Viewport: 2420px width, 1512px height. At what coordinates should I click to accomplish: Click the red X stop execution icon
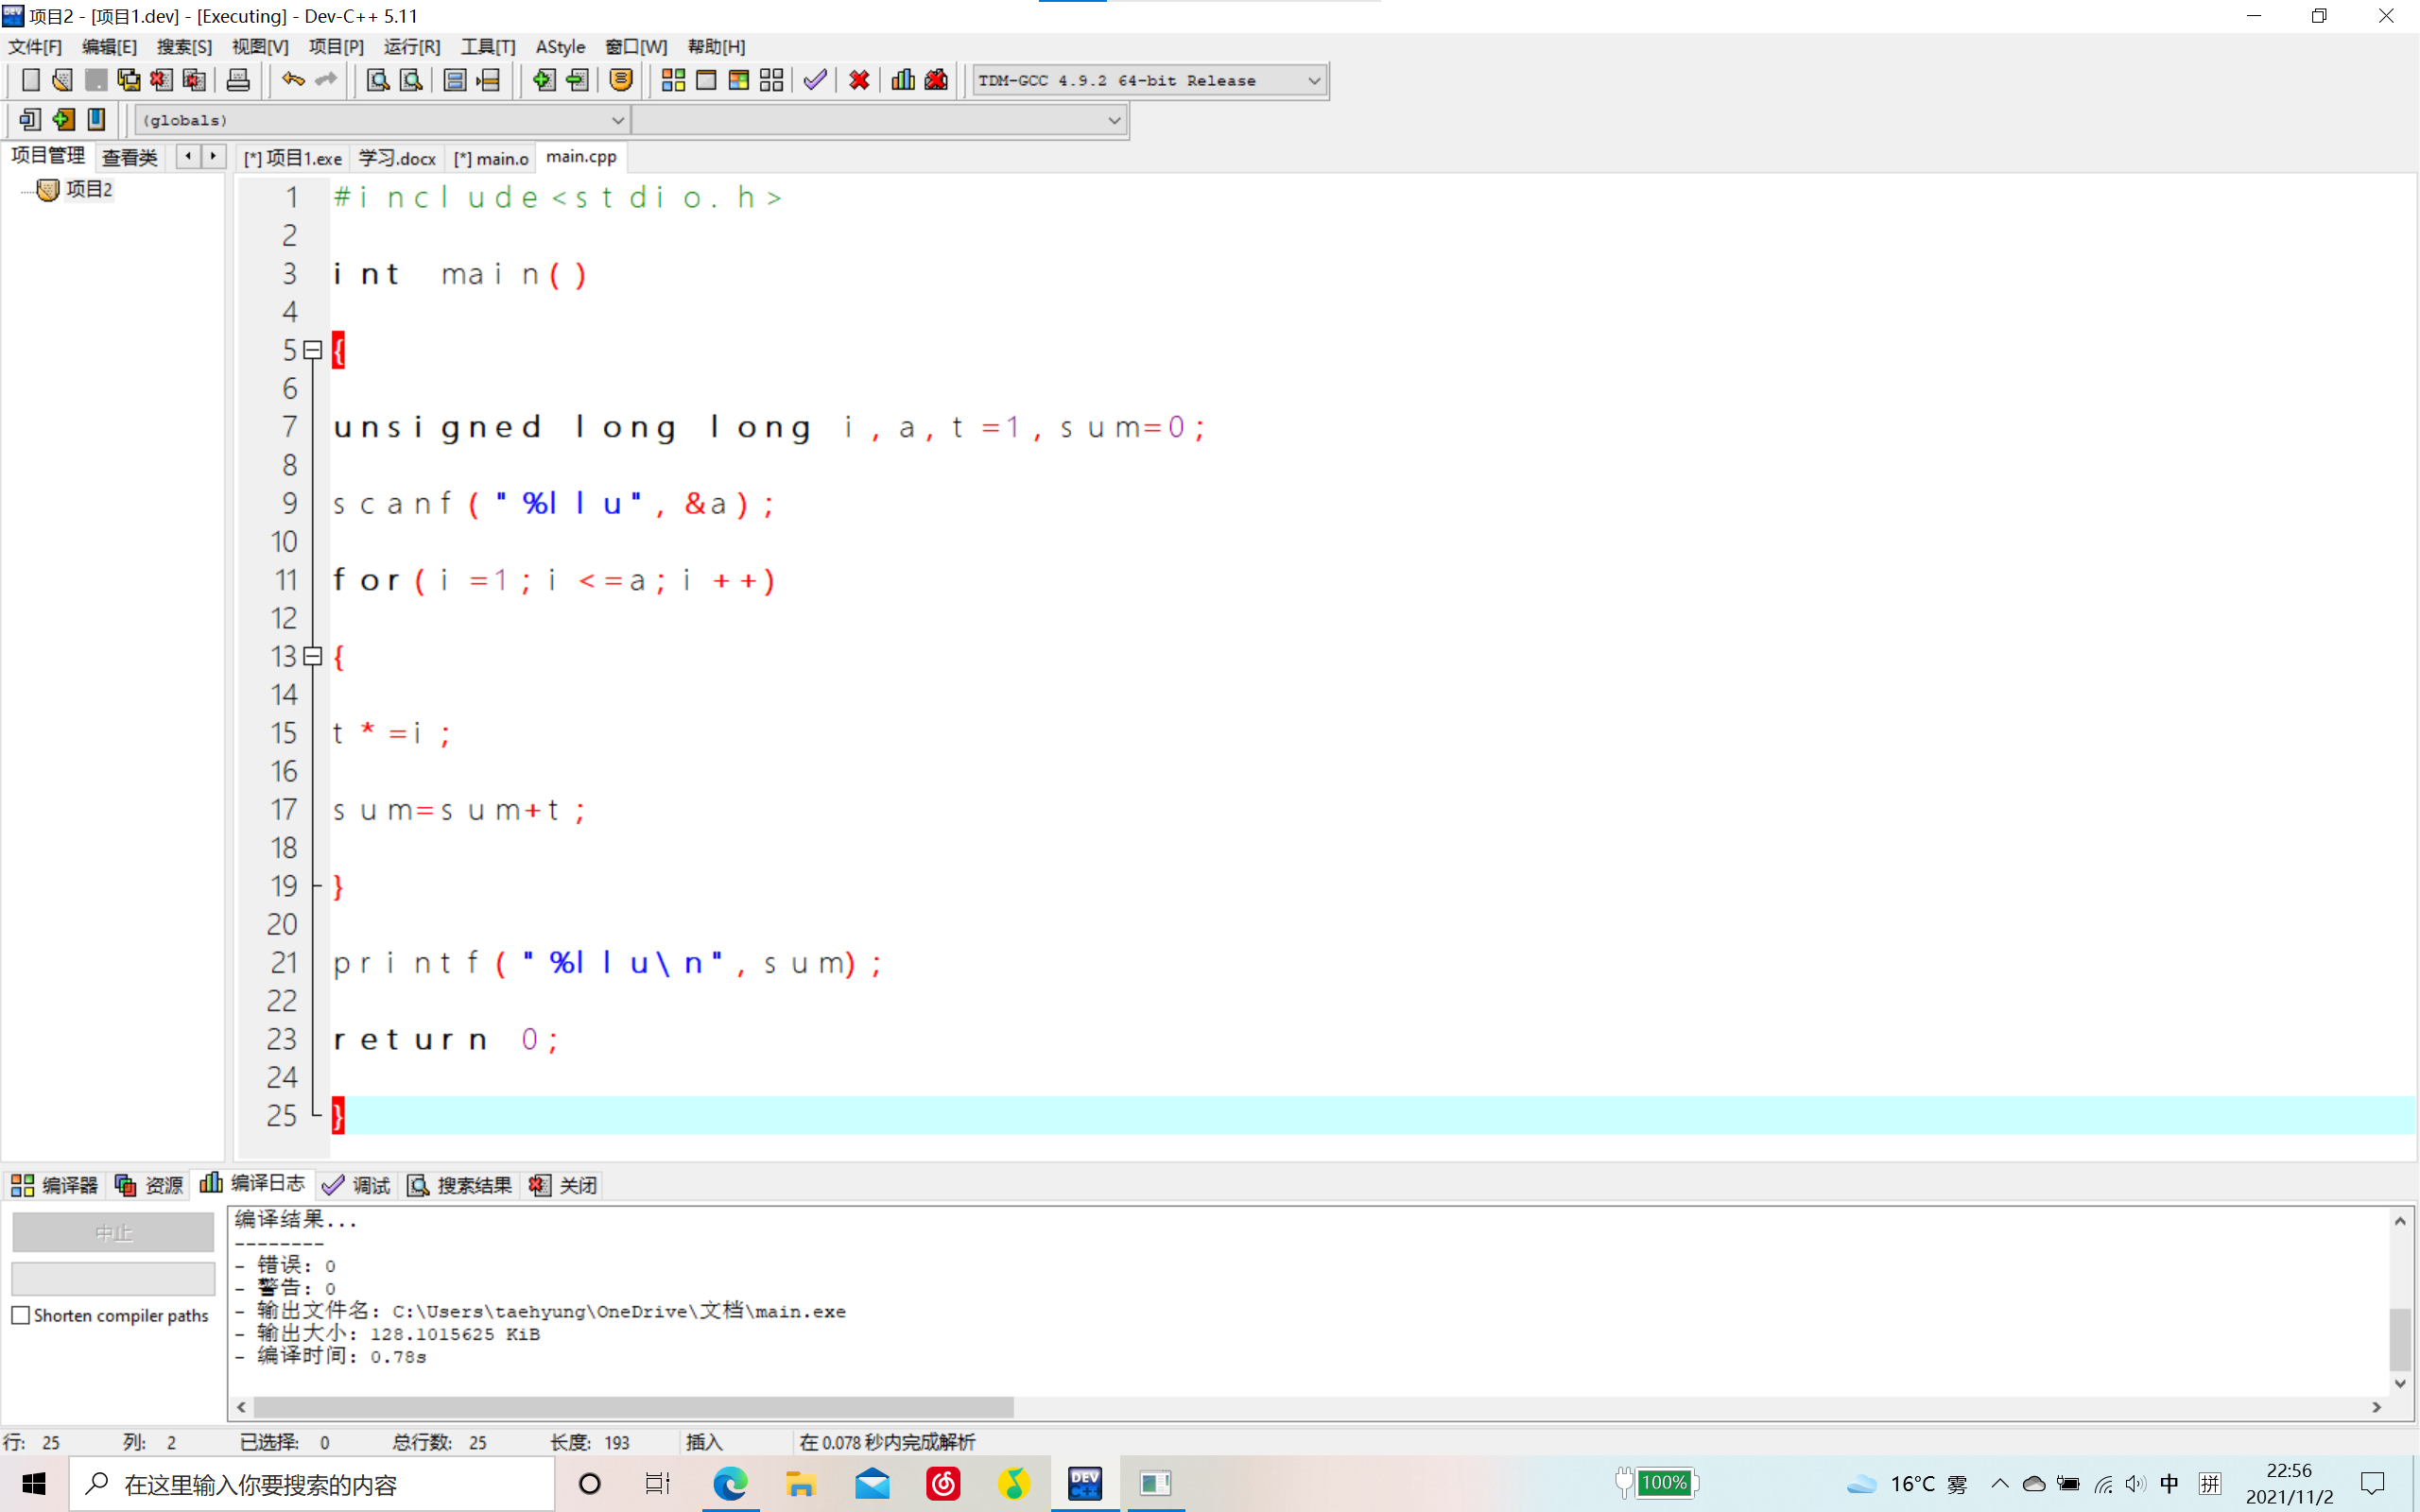(859, 80)
